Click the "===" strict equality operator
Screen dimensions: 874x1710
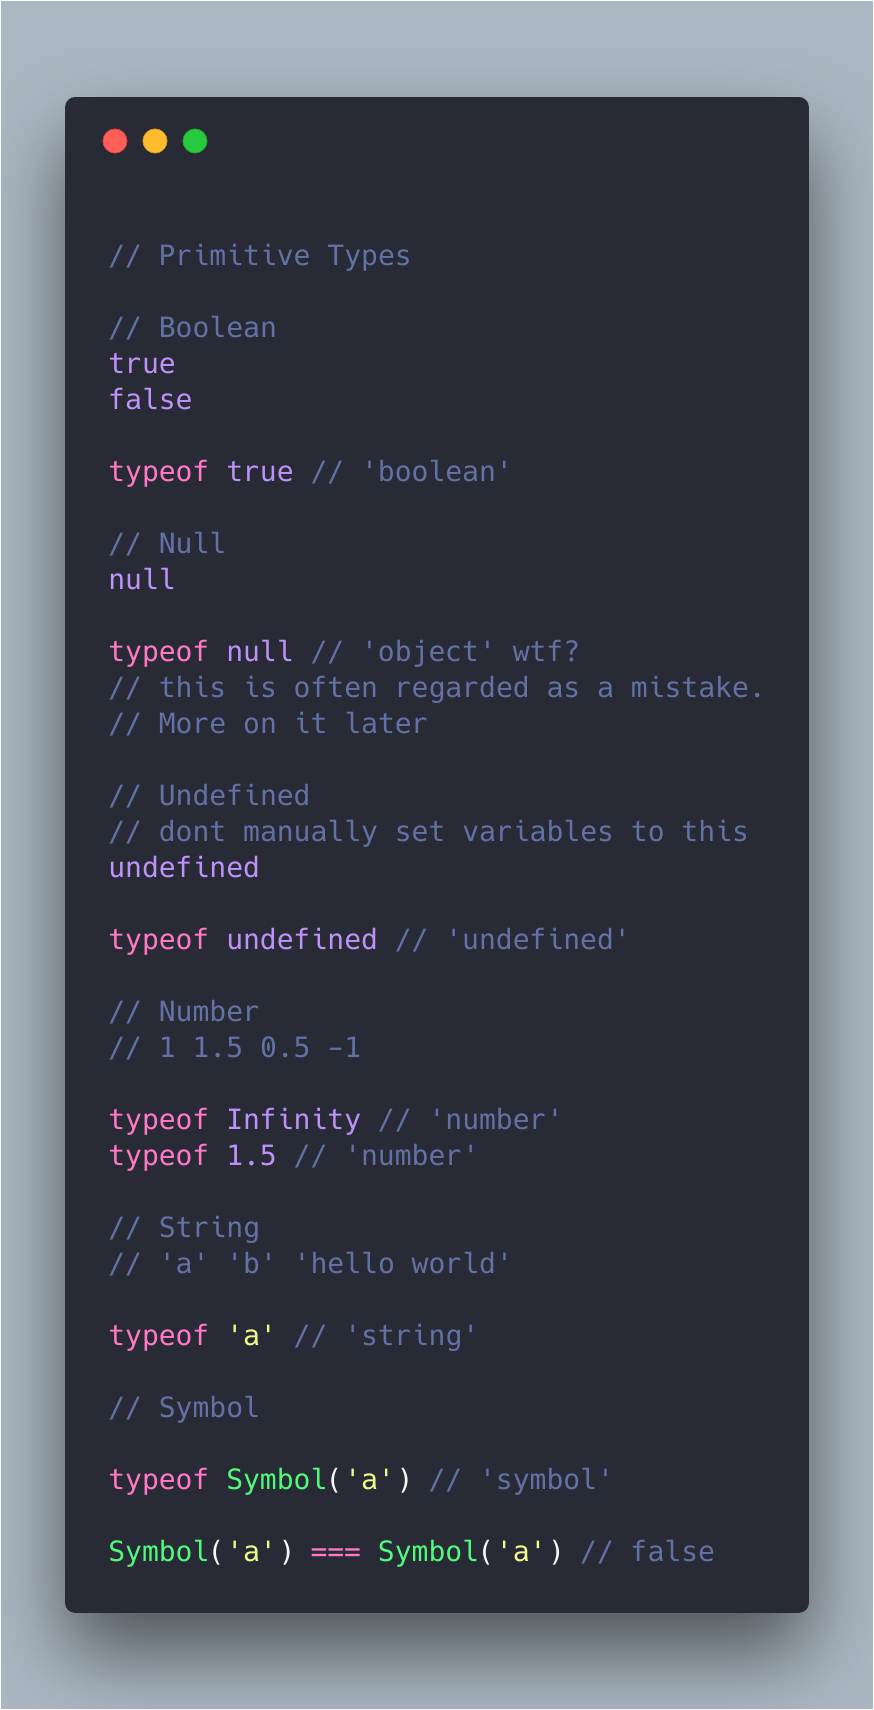pyautogui.click(x=335, y=1552)
